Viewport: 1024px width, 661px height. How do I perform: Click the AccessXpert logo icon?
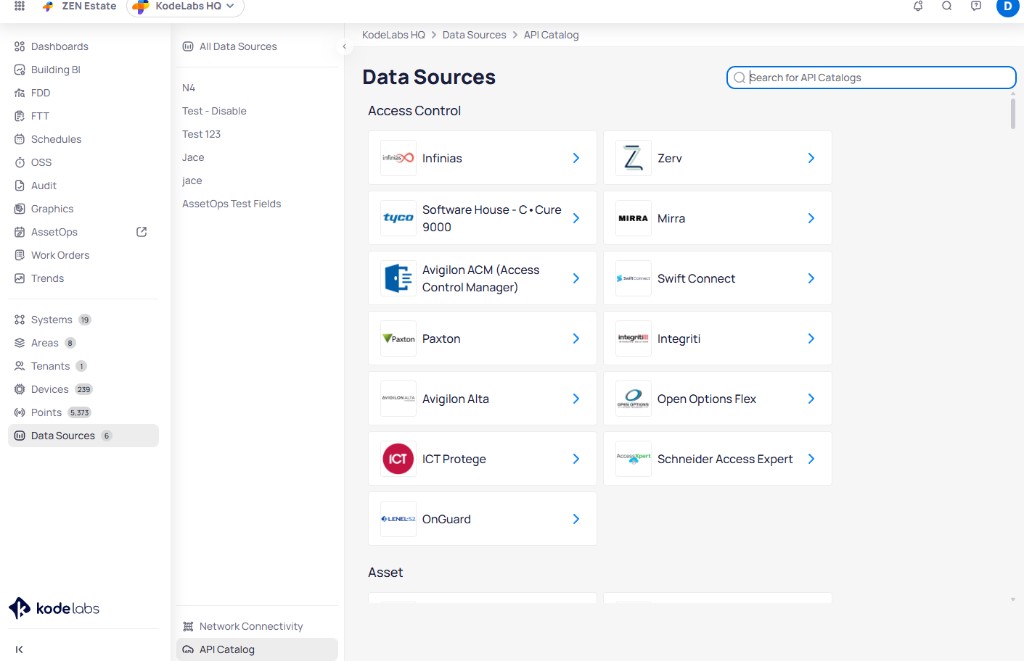pyautogui.click(x=633, y=459)
